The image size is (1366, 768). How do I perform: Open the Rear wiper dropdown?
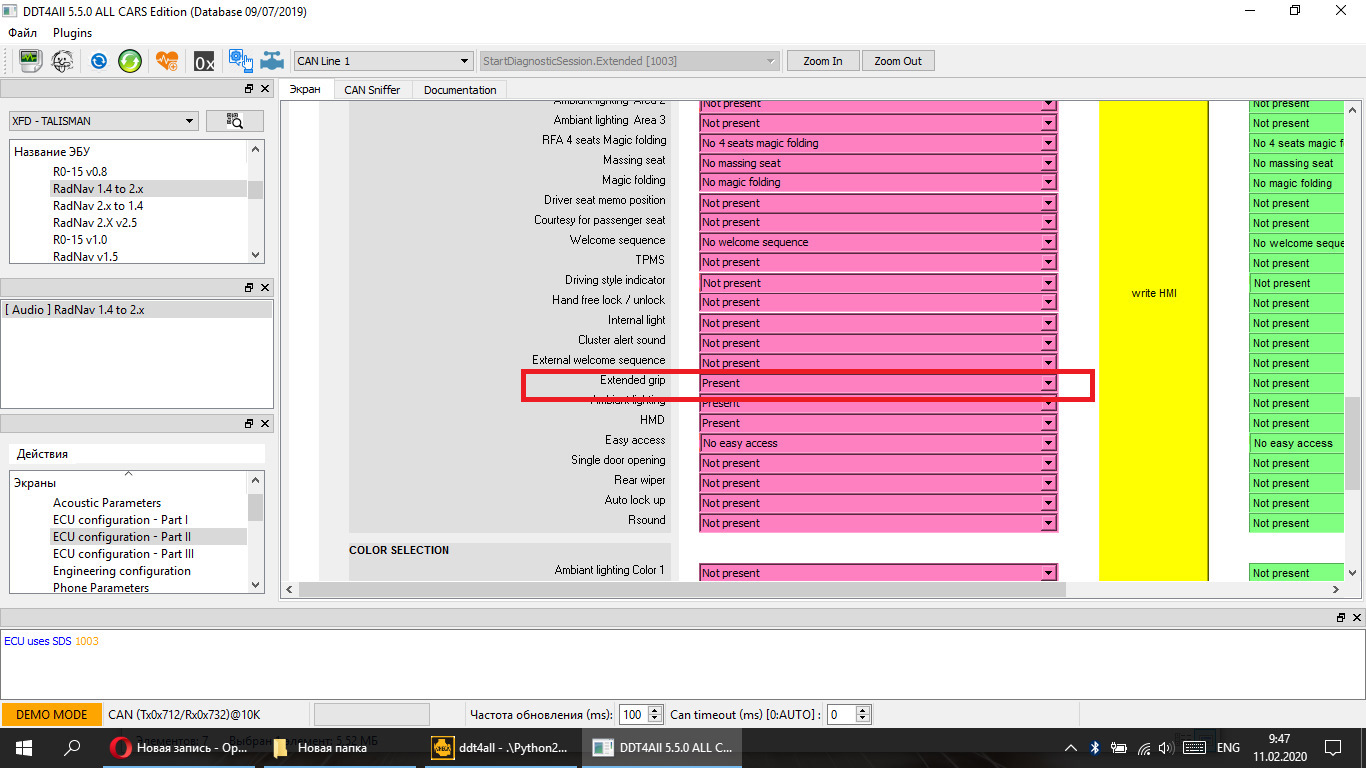pyautogui.click(x=878, y=483)
